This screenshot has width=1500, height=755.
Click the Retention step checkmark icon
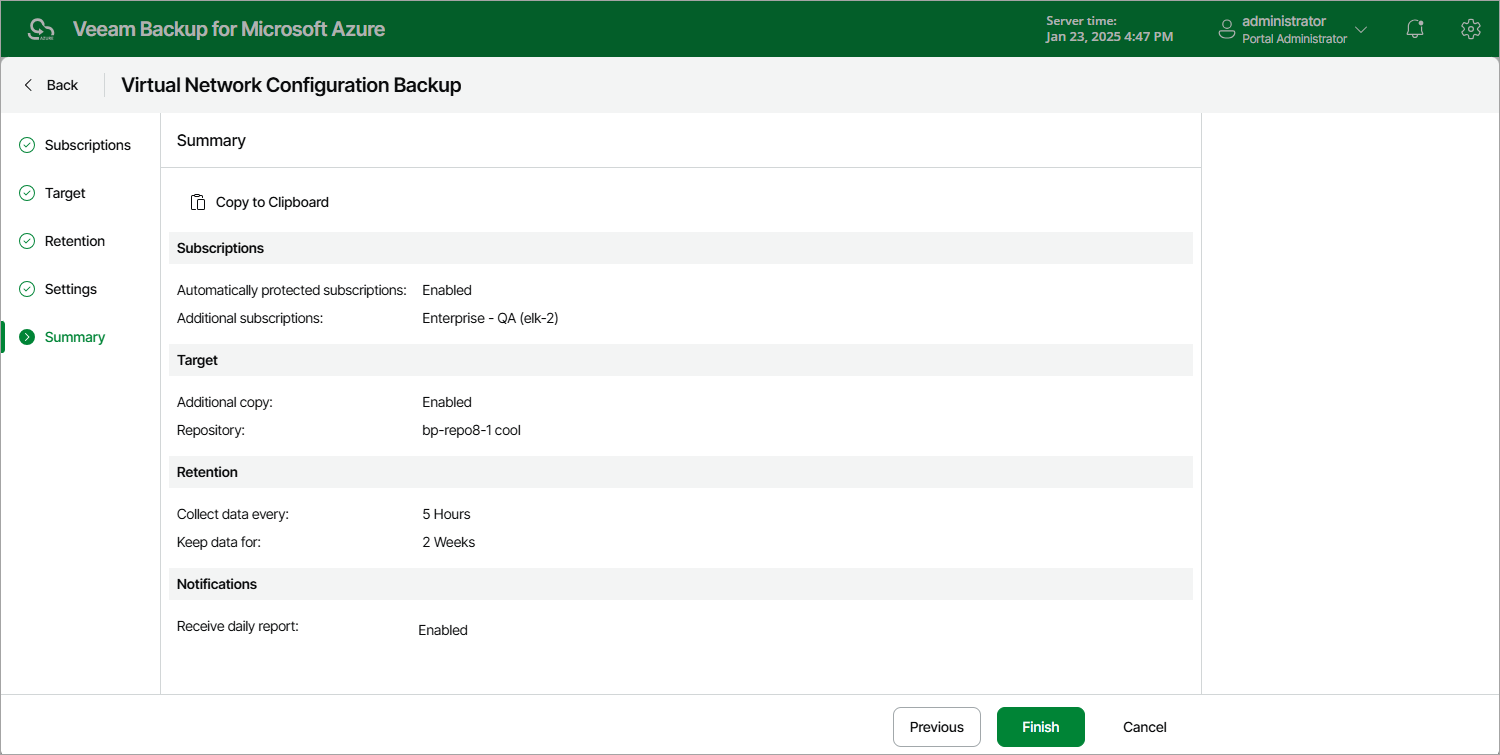(x=27, y=241)
